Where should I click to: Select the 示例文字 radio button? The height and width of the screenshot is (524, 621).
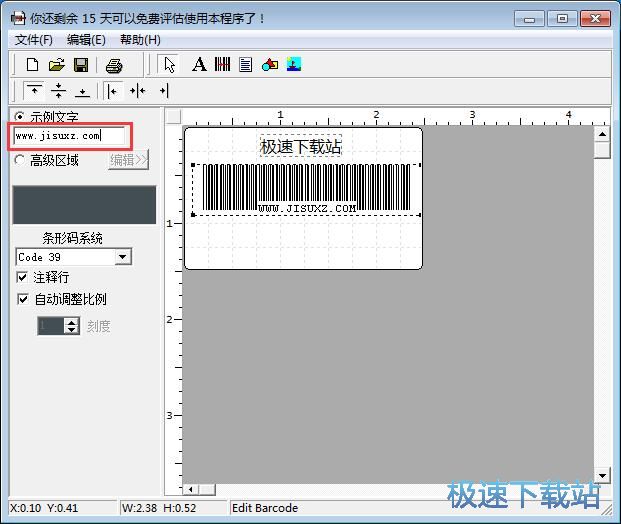point(20,117)
